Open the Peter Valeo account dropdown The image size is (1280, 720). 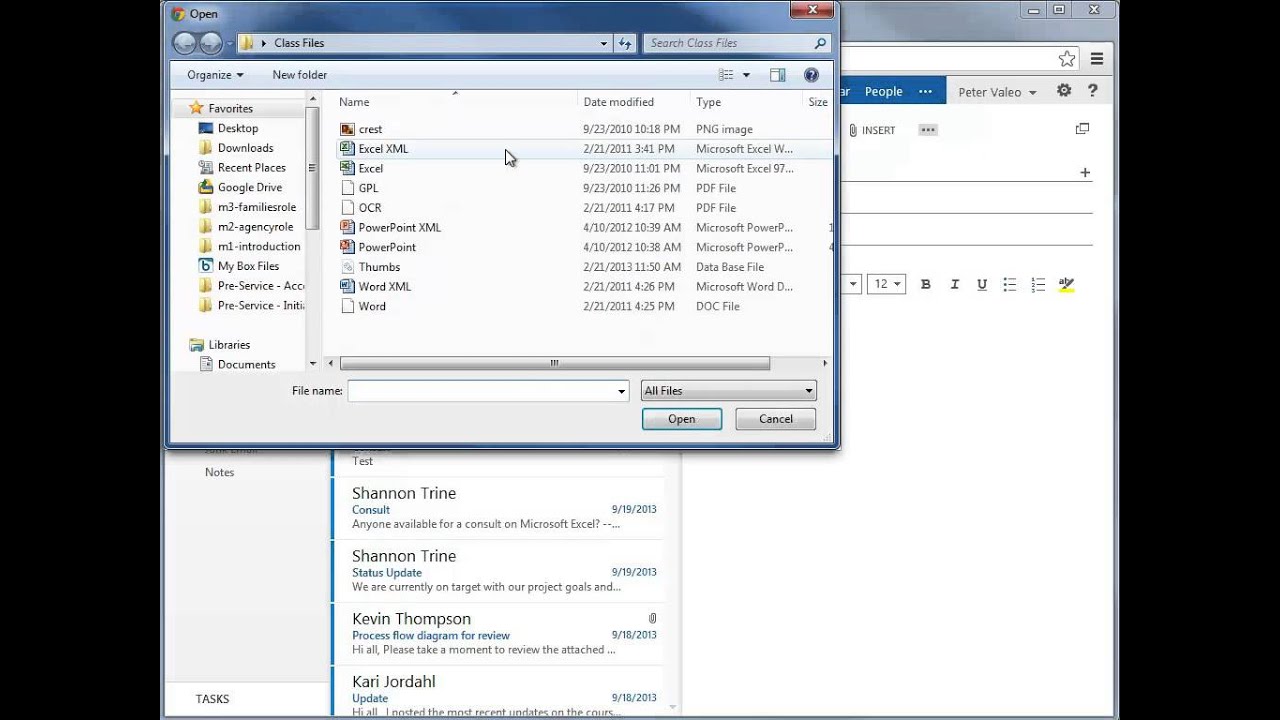coord(997,92)
